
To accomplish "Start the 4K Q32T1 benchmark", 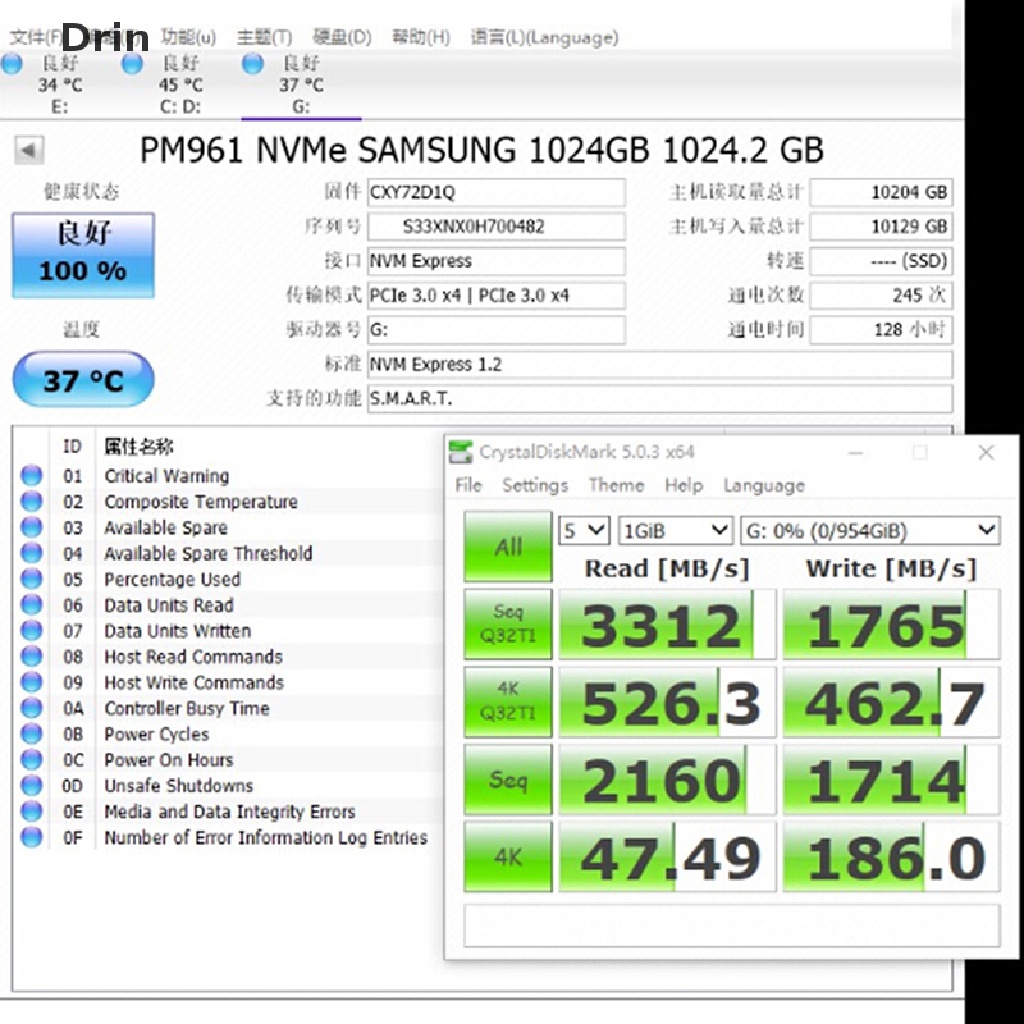I will coord(507,701).
